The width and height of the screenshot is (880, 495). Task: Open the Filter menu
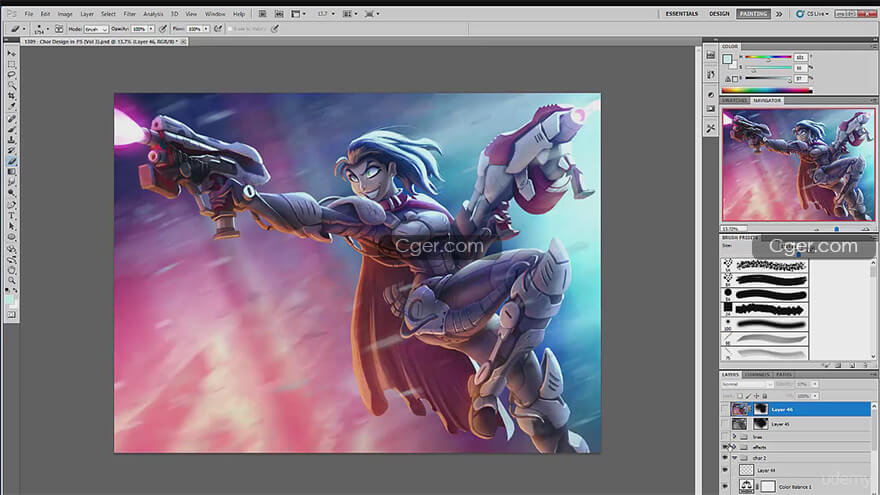coord(130,14)
